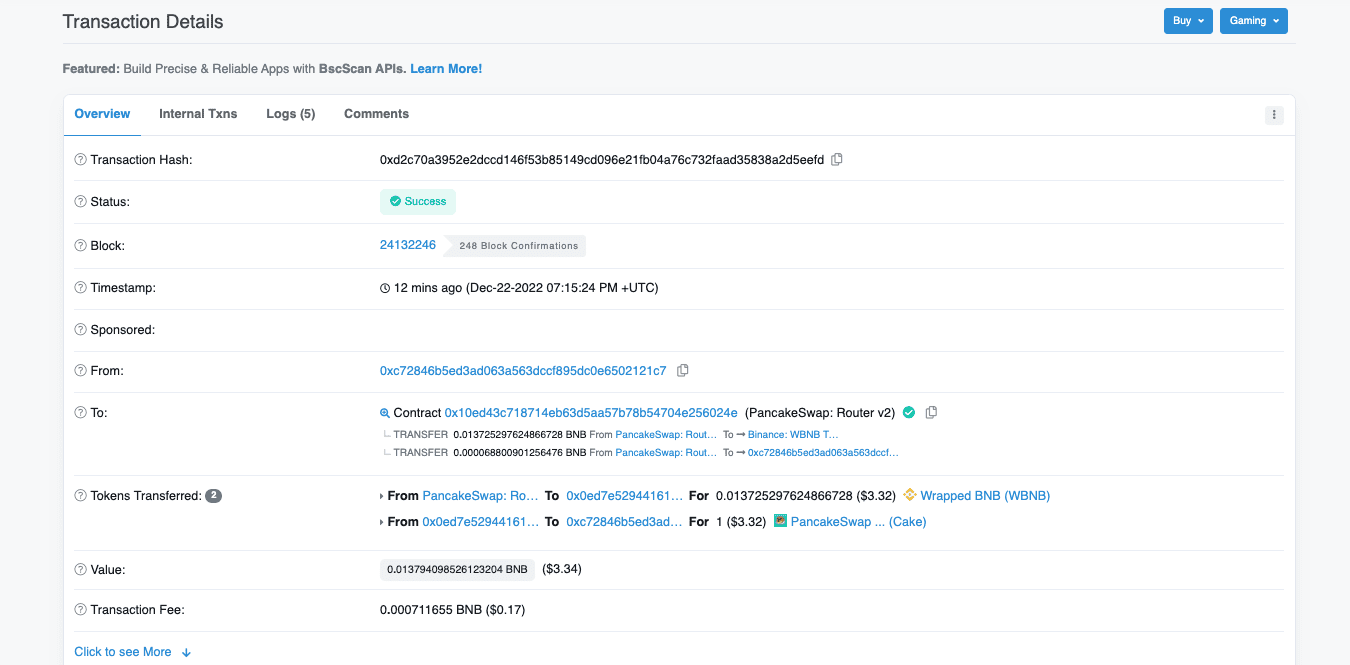Click the magnifier icon beside Contract
This screenshot has height=665, width=1350.
click(x=385, y=413)
